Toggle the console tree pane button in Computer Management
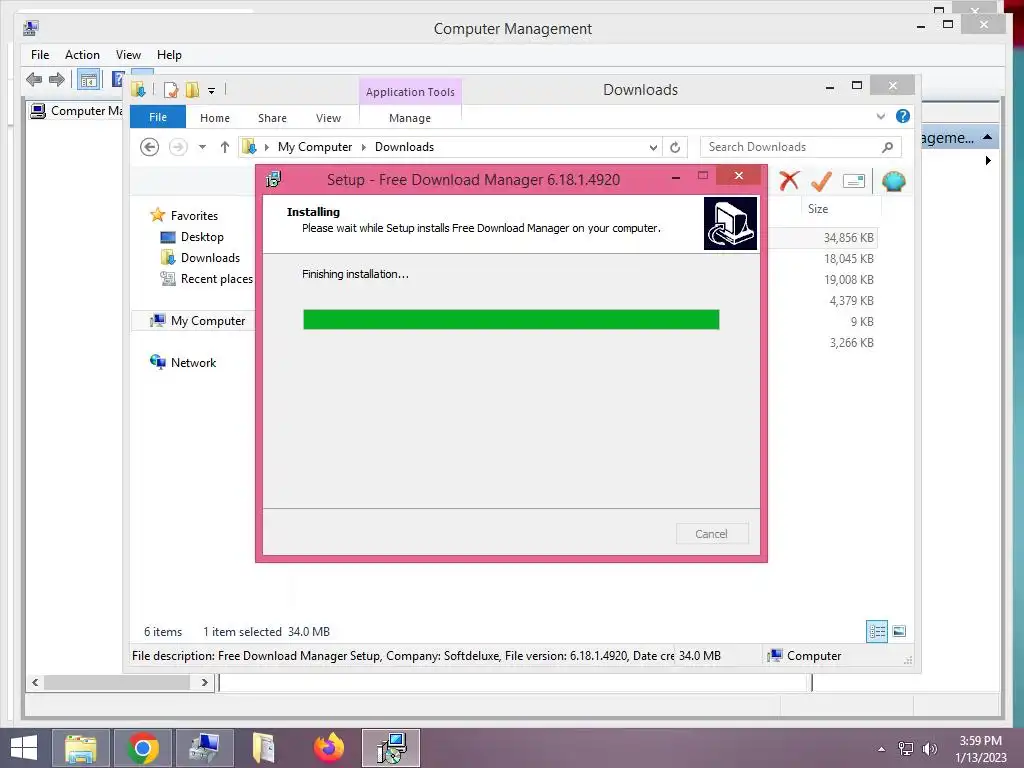The width and height of the screenshot is (1024, 768). point(88,80)
